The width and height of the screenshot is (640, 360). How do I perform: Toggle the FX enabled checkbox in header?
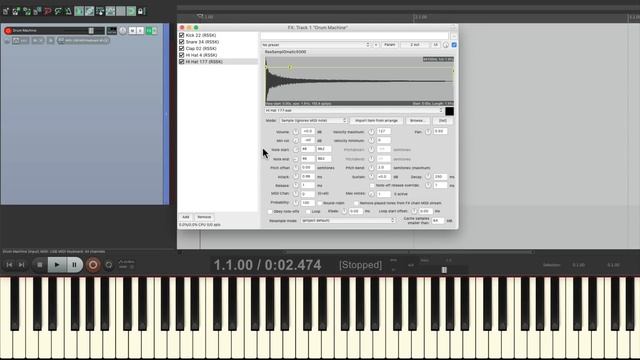point(454,45)
